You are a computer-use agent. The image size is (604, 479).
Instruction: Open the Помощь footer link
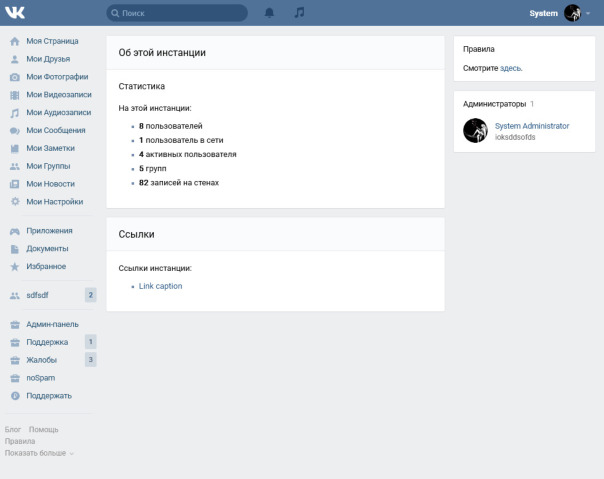(44, 429)
